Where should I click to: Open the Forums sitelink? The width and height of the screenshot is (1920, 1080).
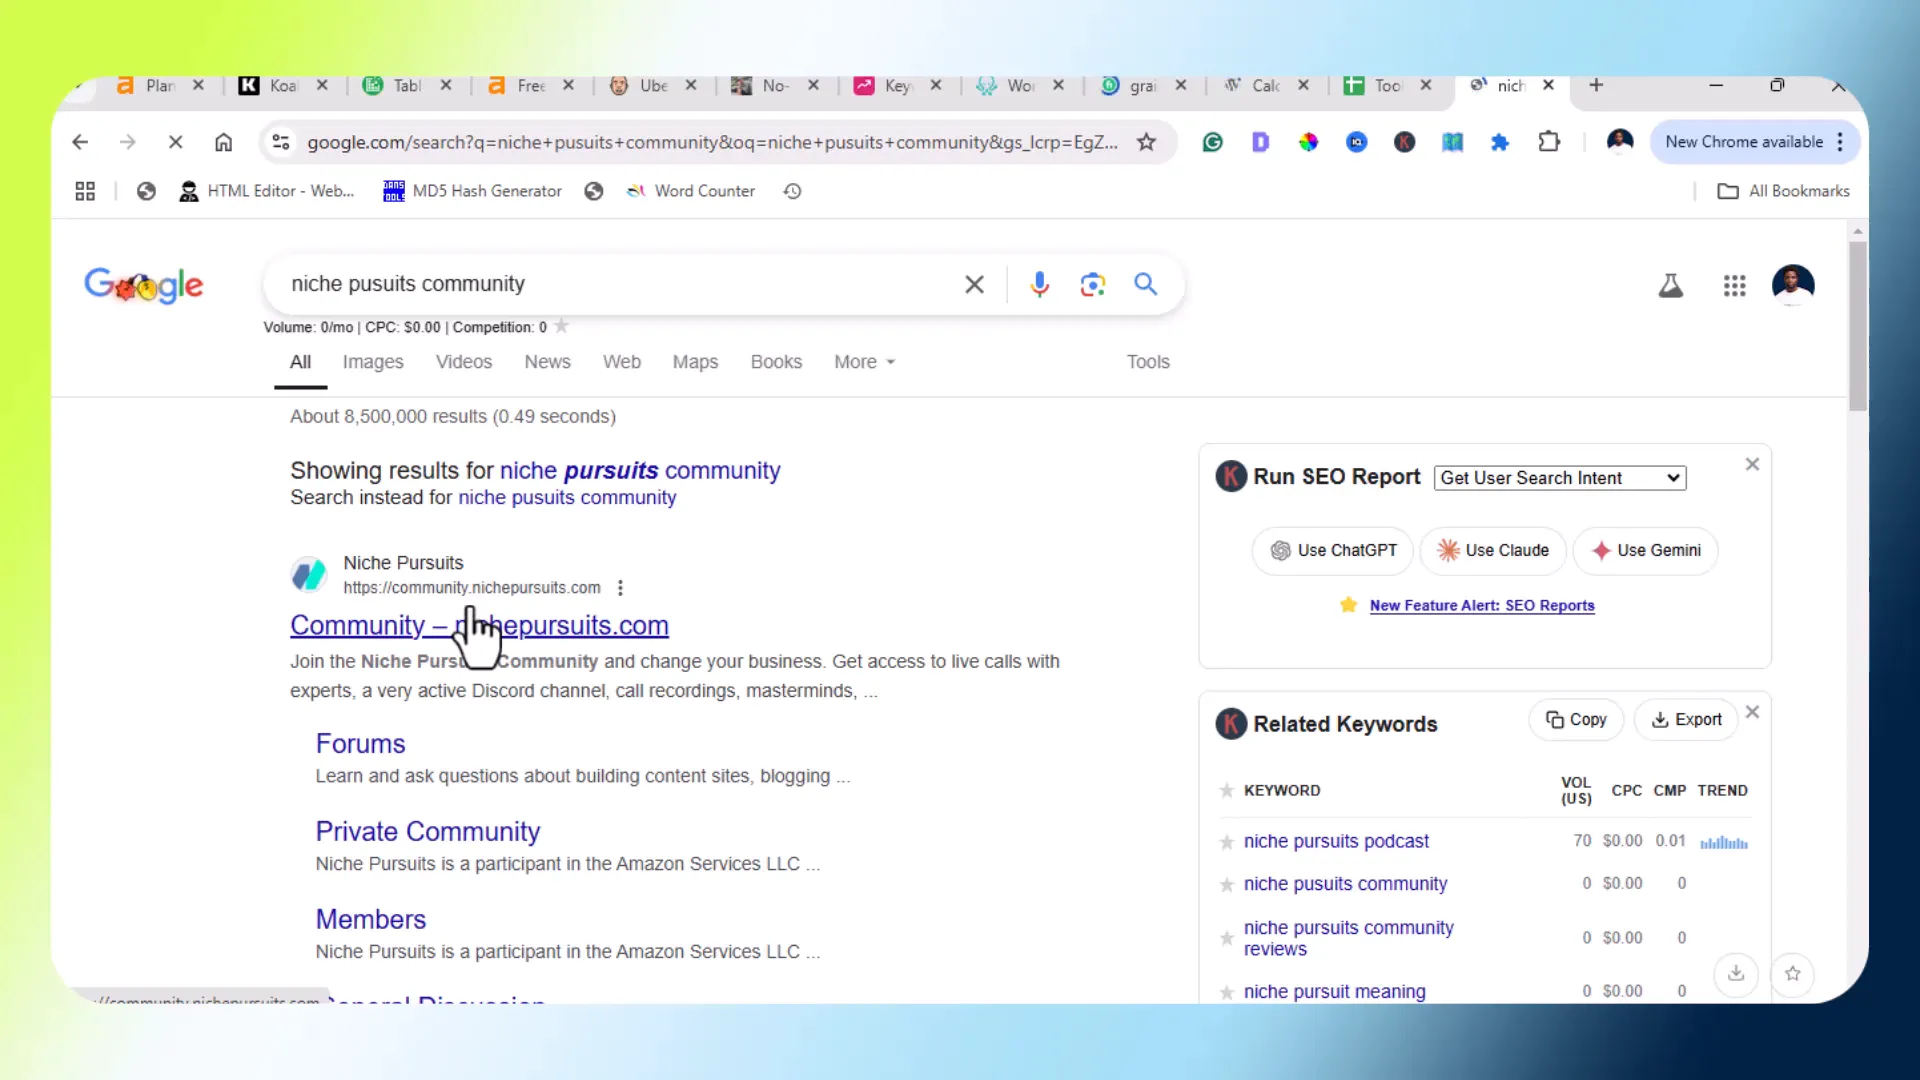[x=360, y=744]
